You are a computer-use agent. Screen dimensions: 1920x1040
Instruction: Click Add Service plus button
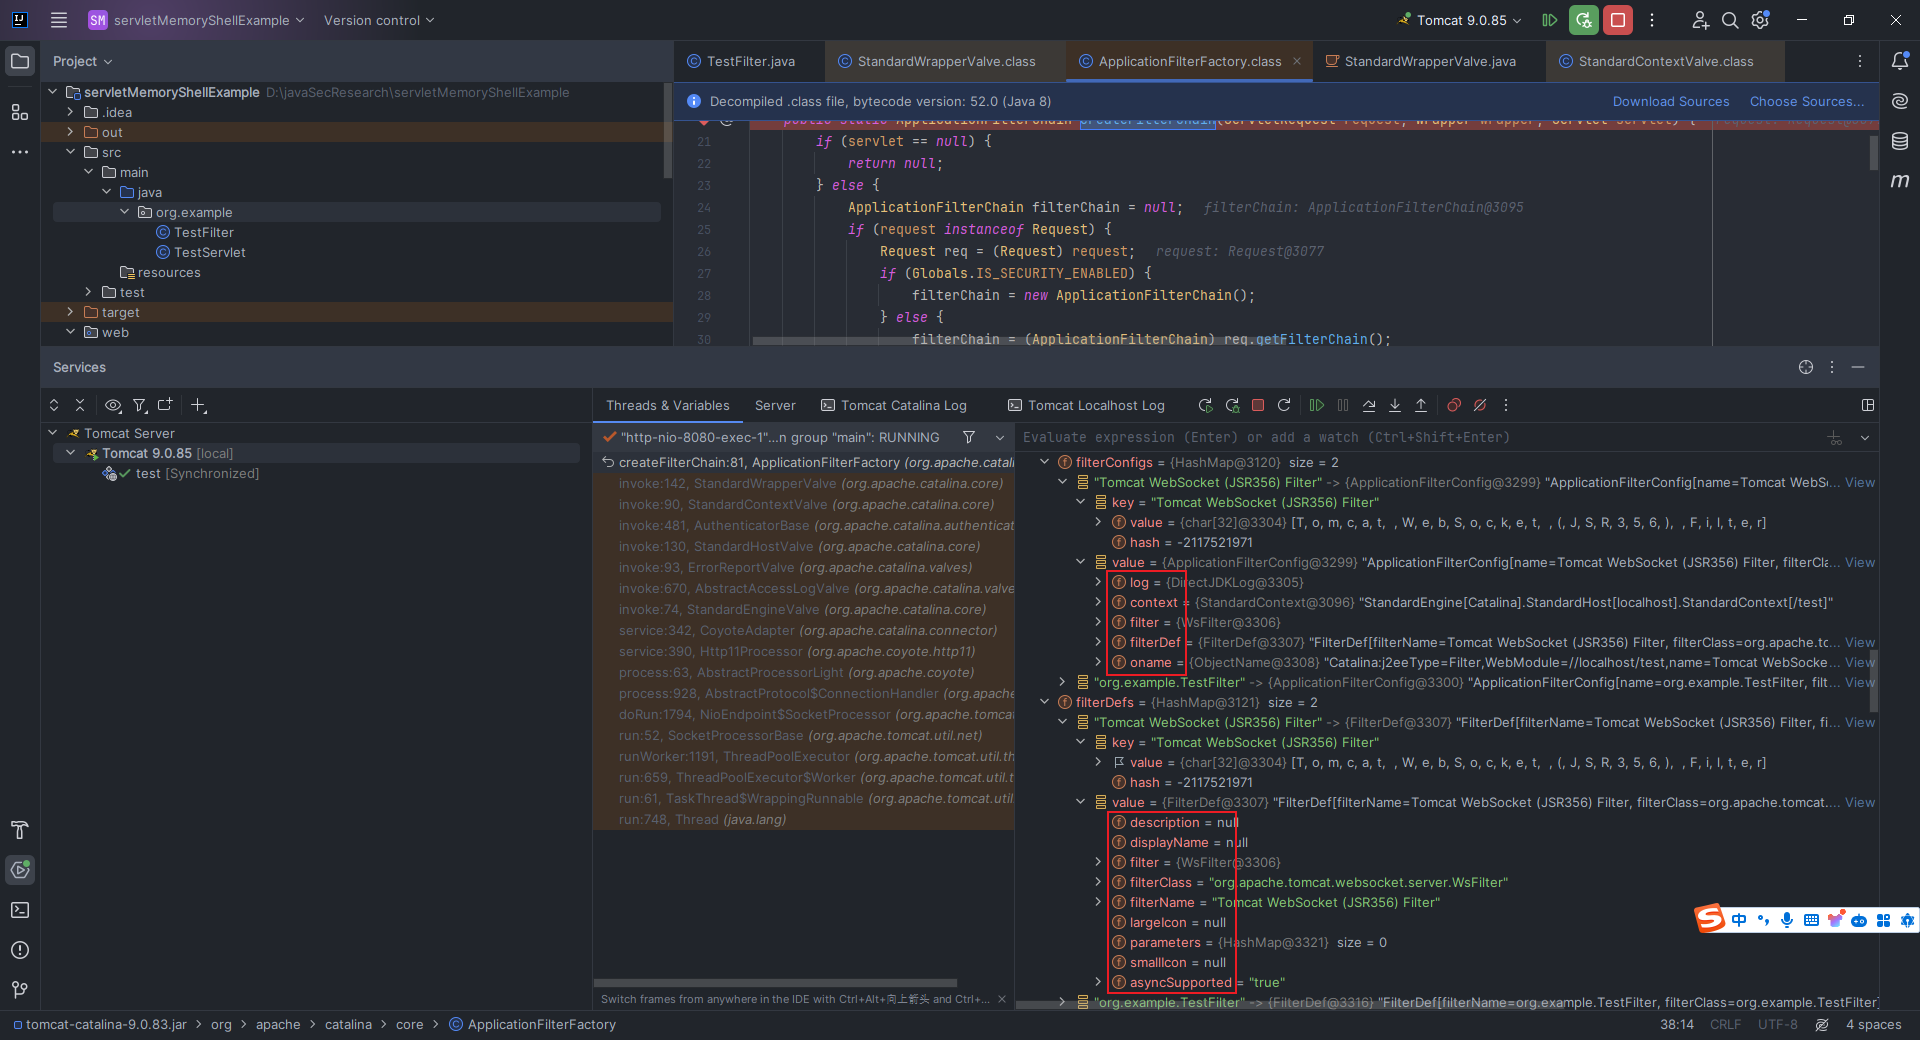click(x=198, y=405)
